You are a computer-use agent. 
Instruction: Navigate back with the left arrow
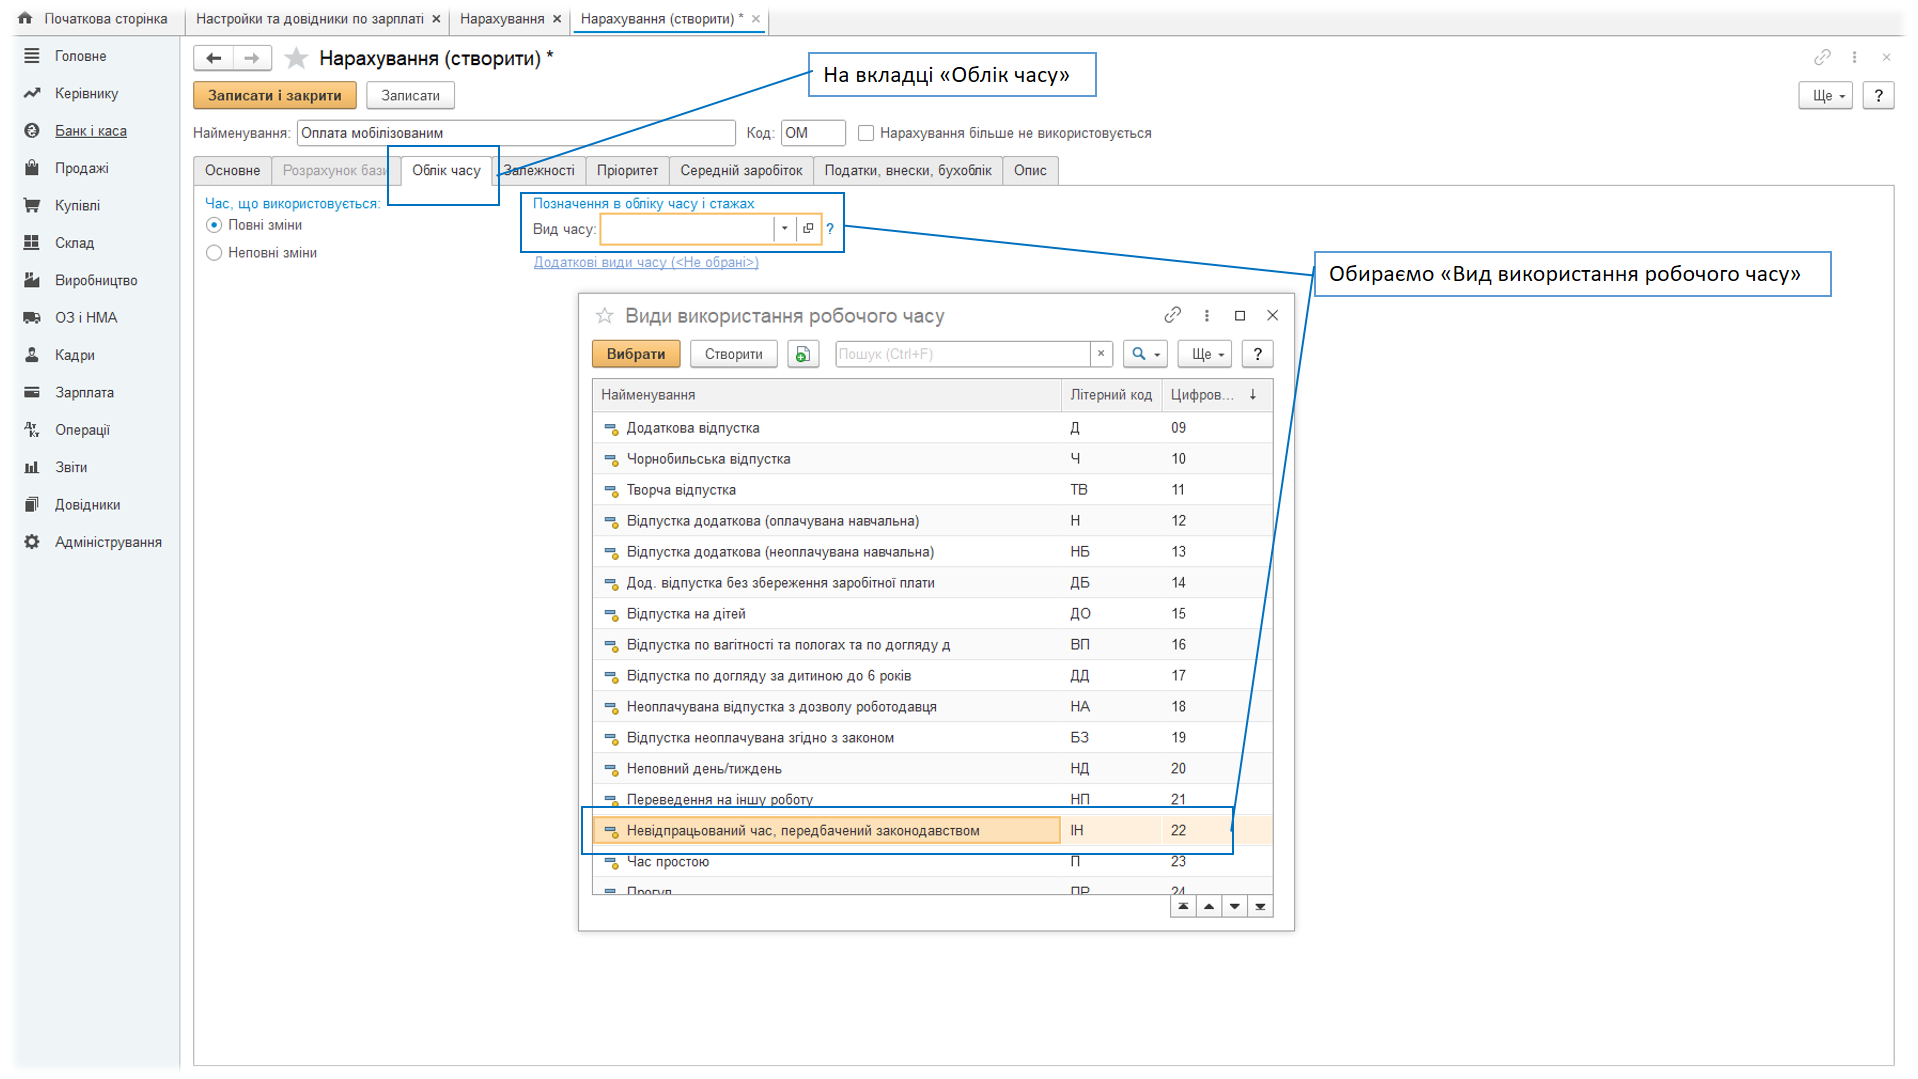213,58
